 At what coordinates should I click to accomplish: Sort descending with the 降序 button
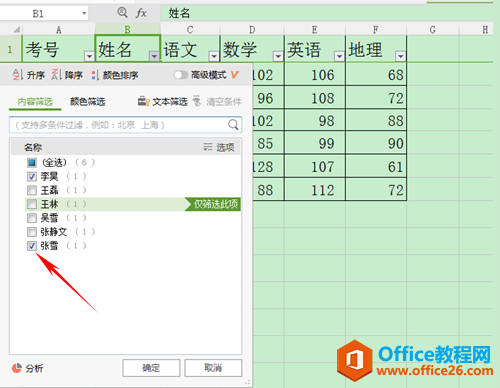coord(67,75)
